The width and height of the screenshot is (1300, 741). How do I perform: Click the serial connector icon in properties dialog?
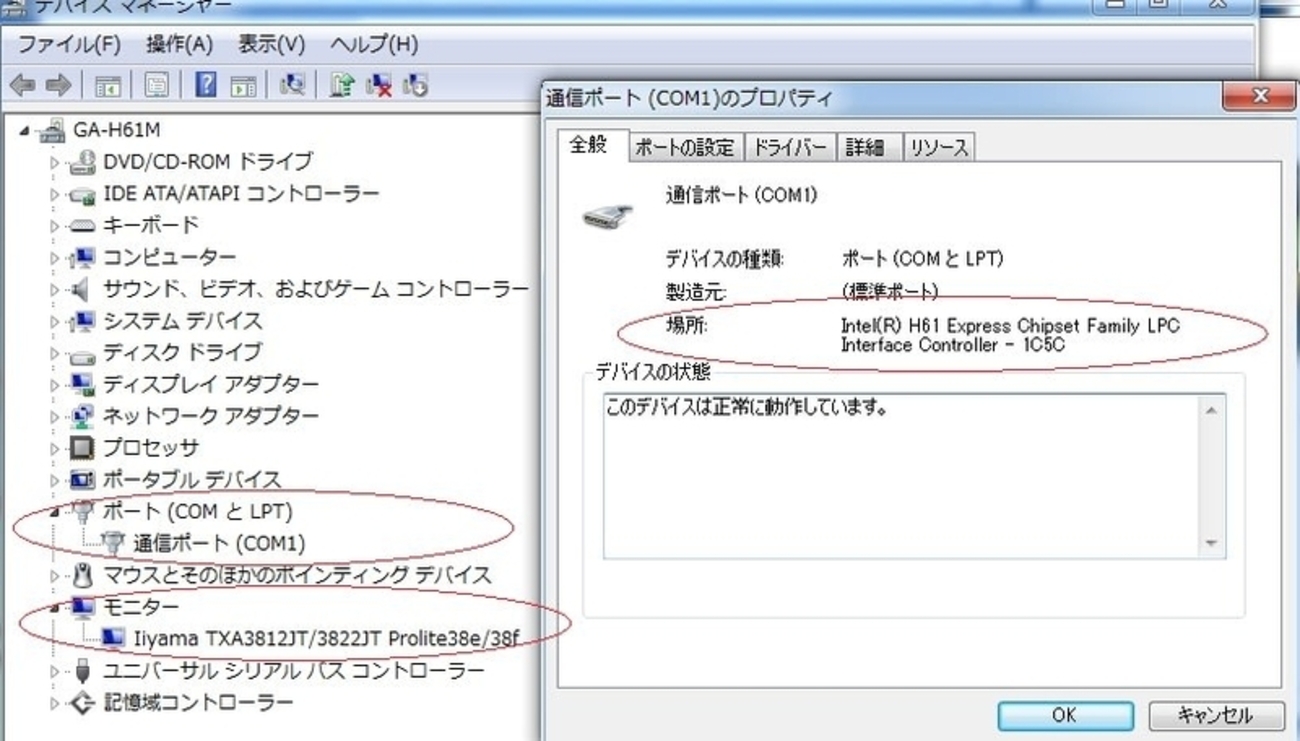[608, 214]
